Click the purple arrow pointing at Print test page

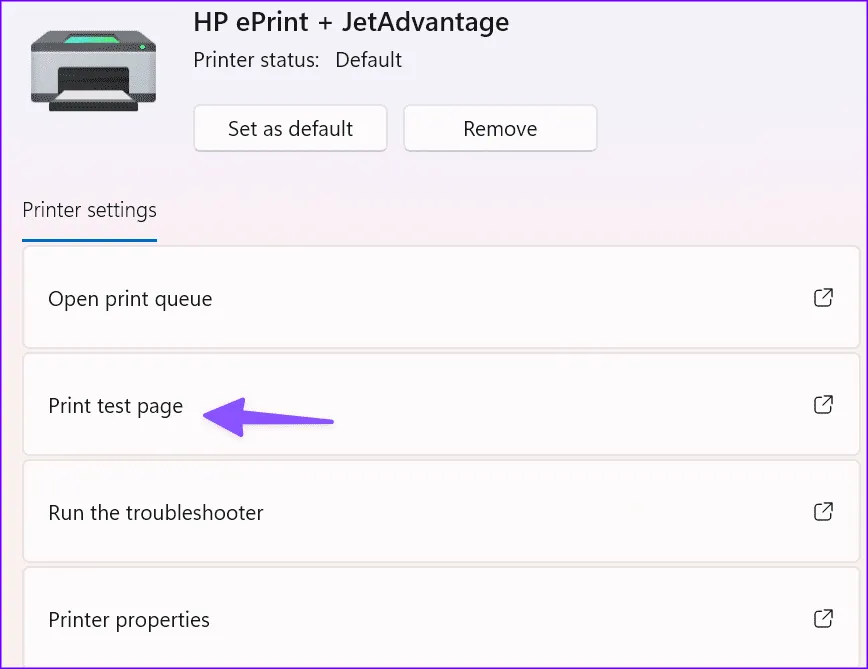[x=265, y=415]
